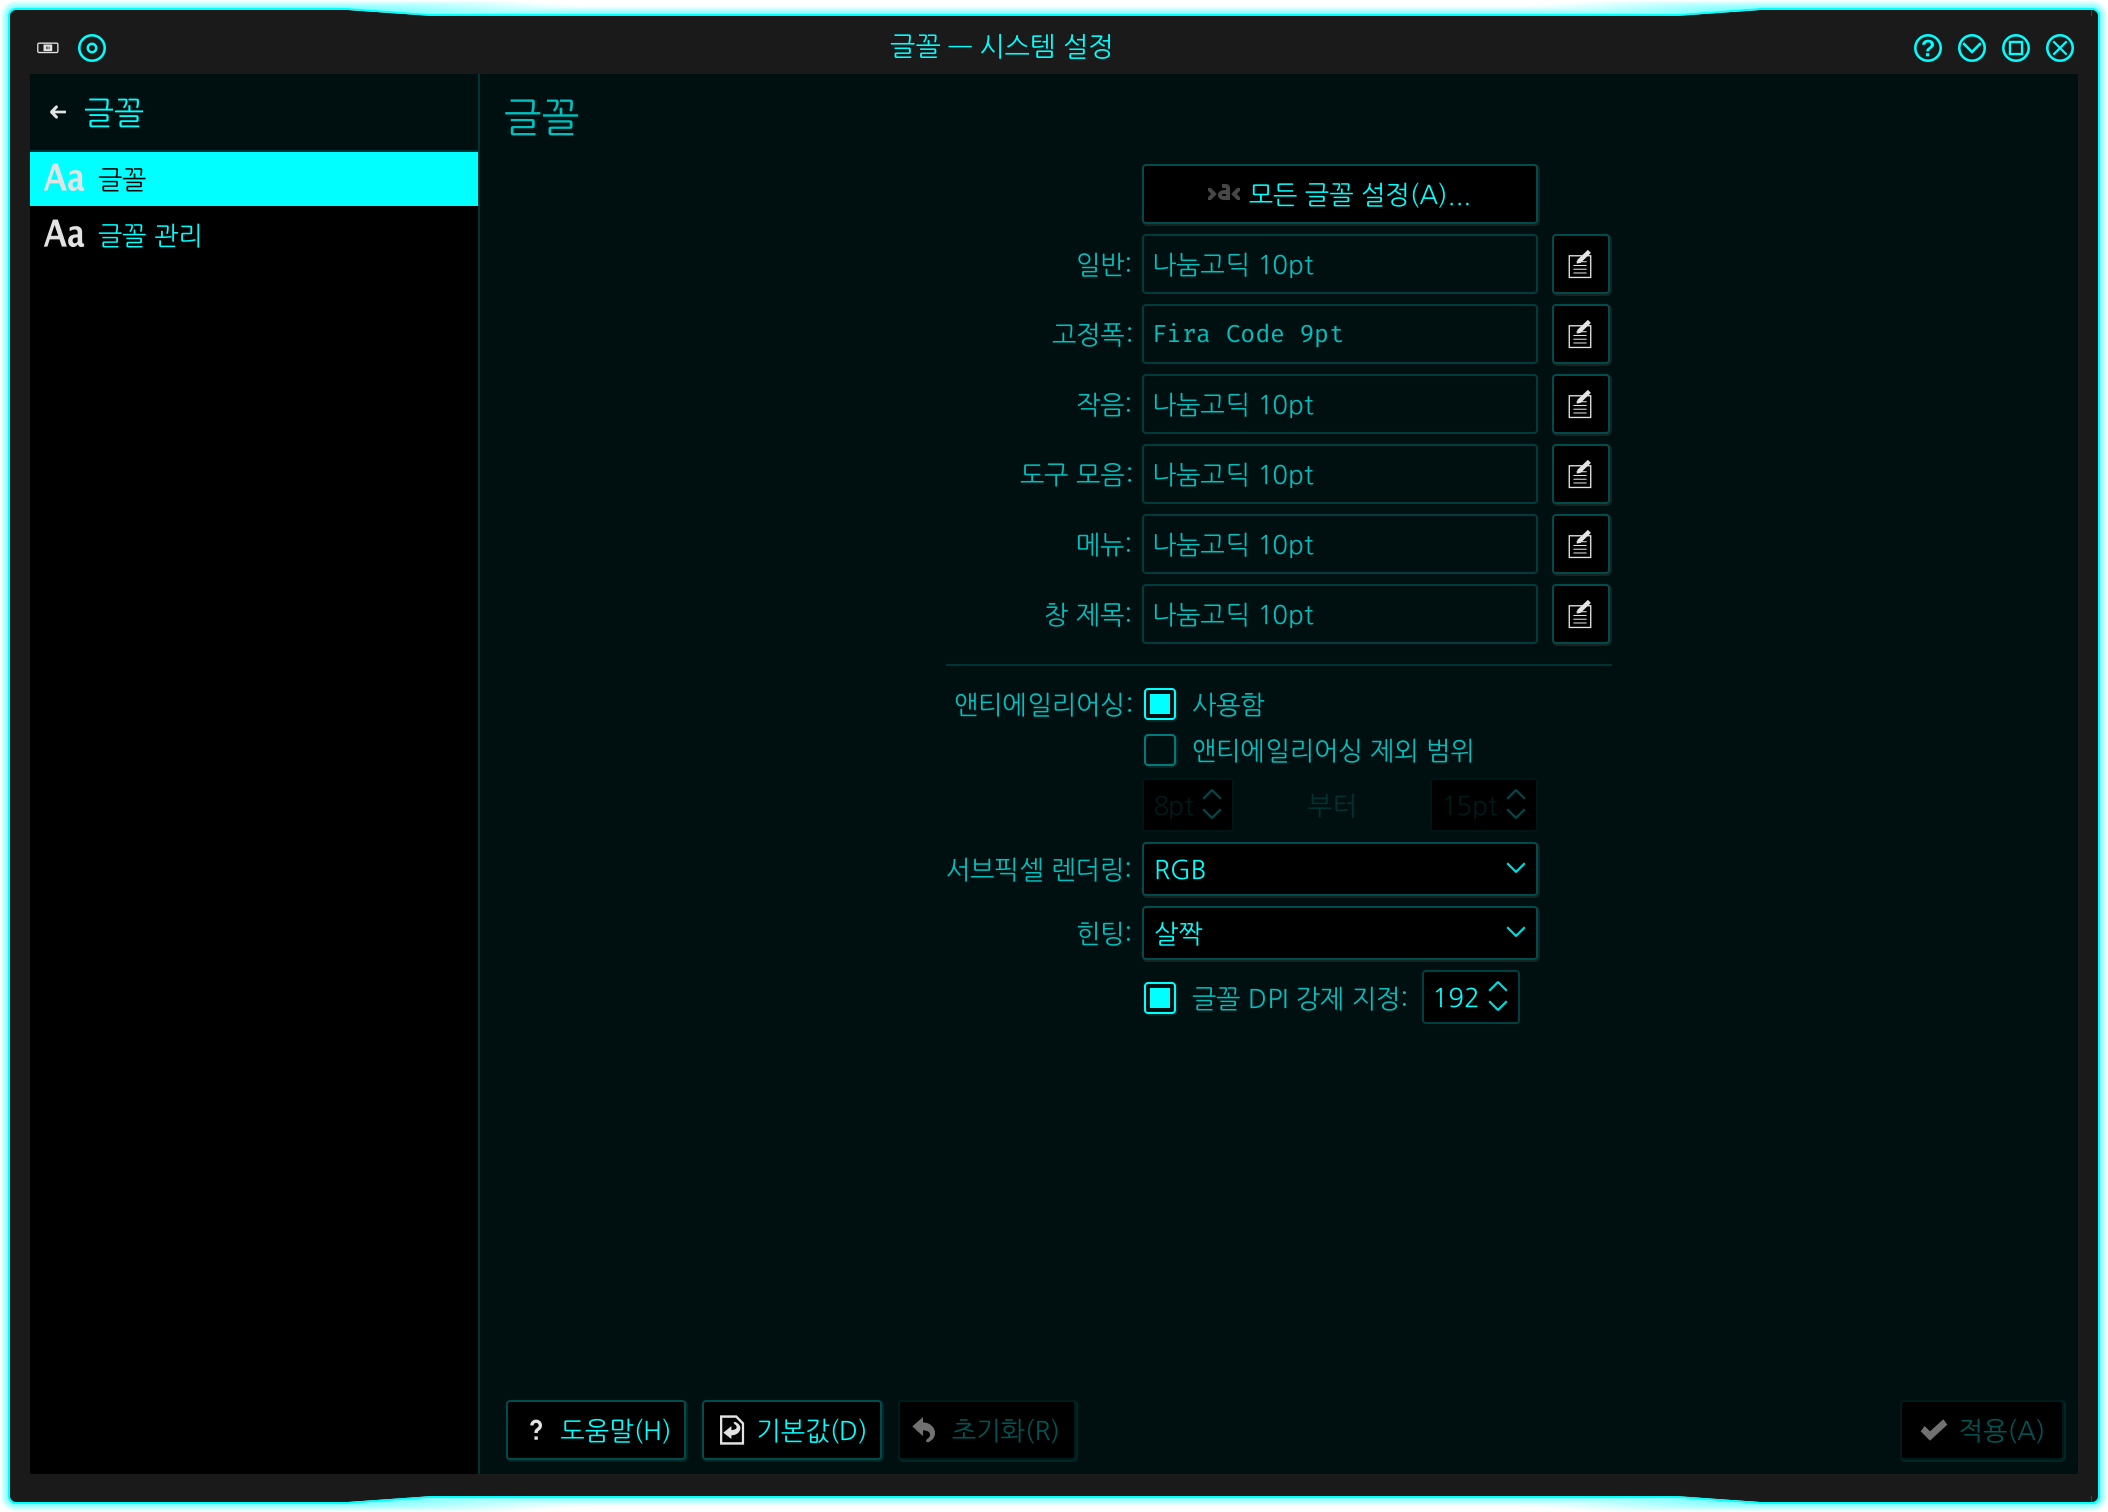The height and width of the screenshot is (1512, 2108).
Task: Click the back arrow beside 글꼴 header
Action: pyautogui.click(x=58, y=112)
